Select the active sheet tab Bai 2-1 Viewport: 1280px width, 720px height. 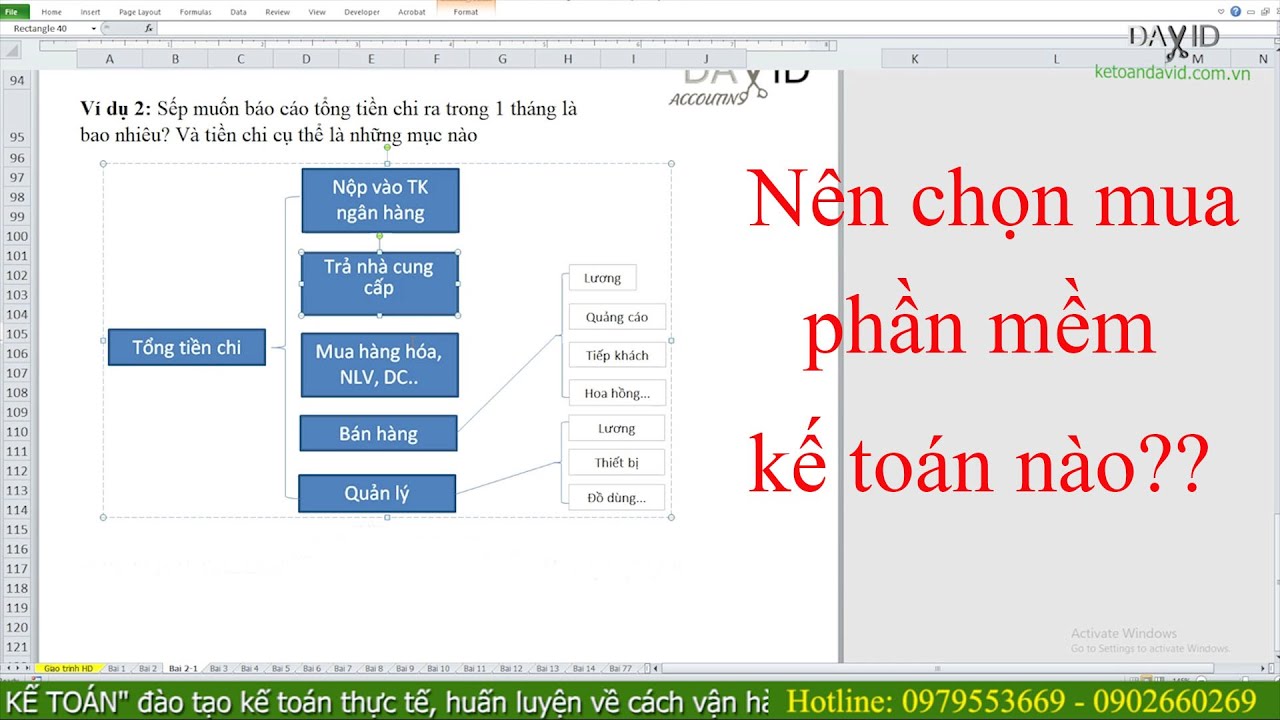(x=183, y=668)
